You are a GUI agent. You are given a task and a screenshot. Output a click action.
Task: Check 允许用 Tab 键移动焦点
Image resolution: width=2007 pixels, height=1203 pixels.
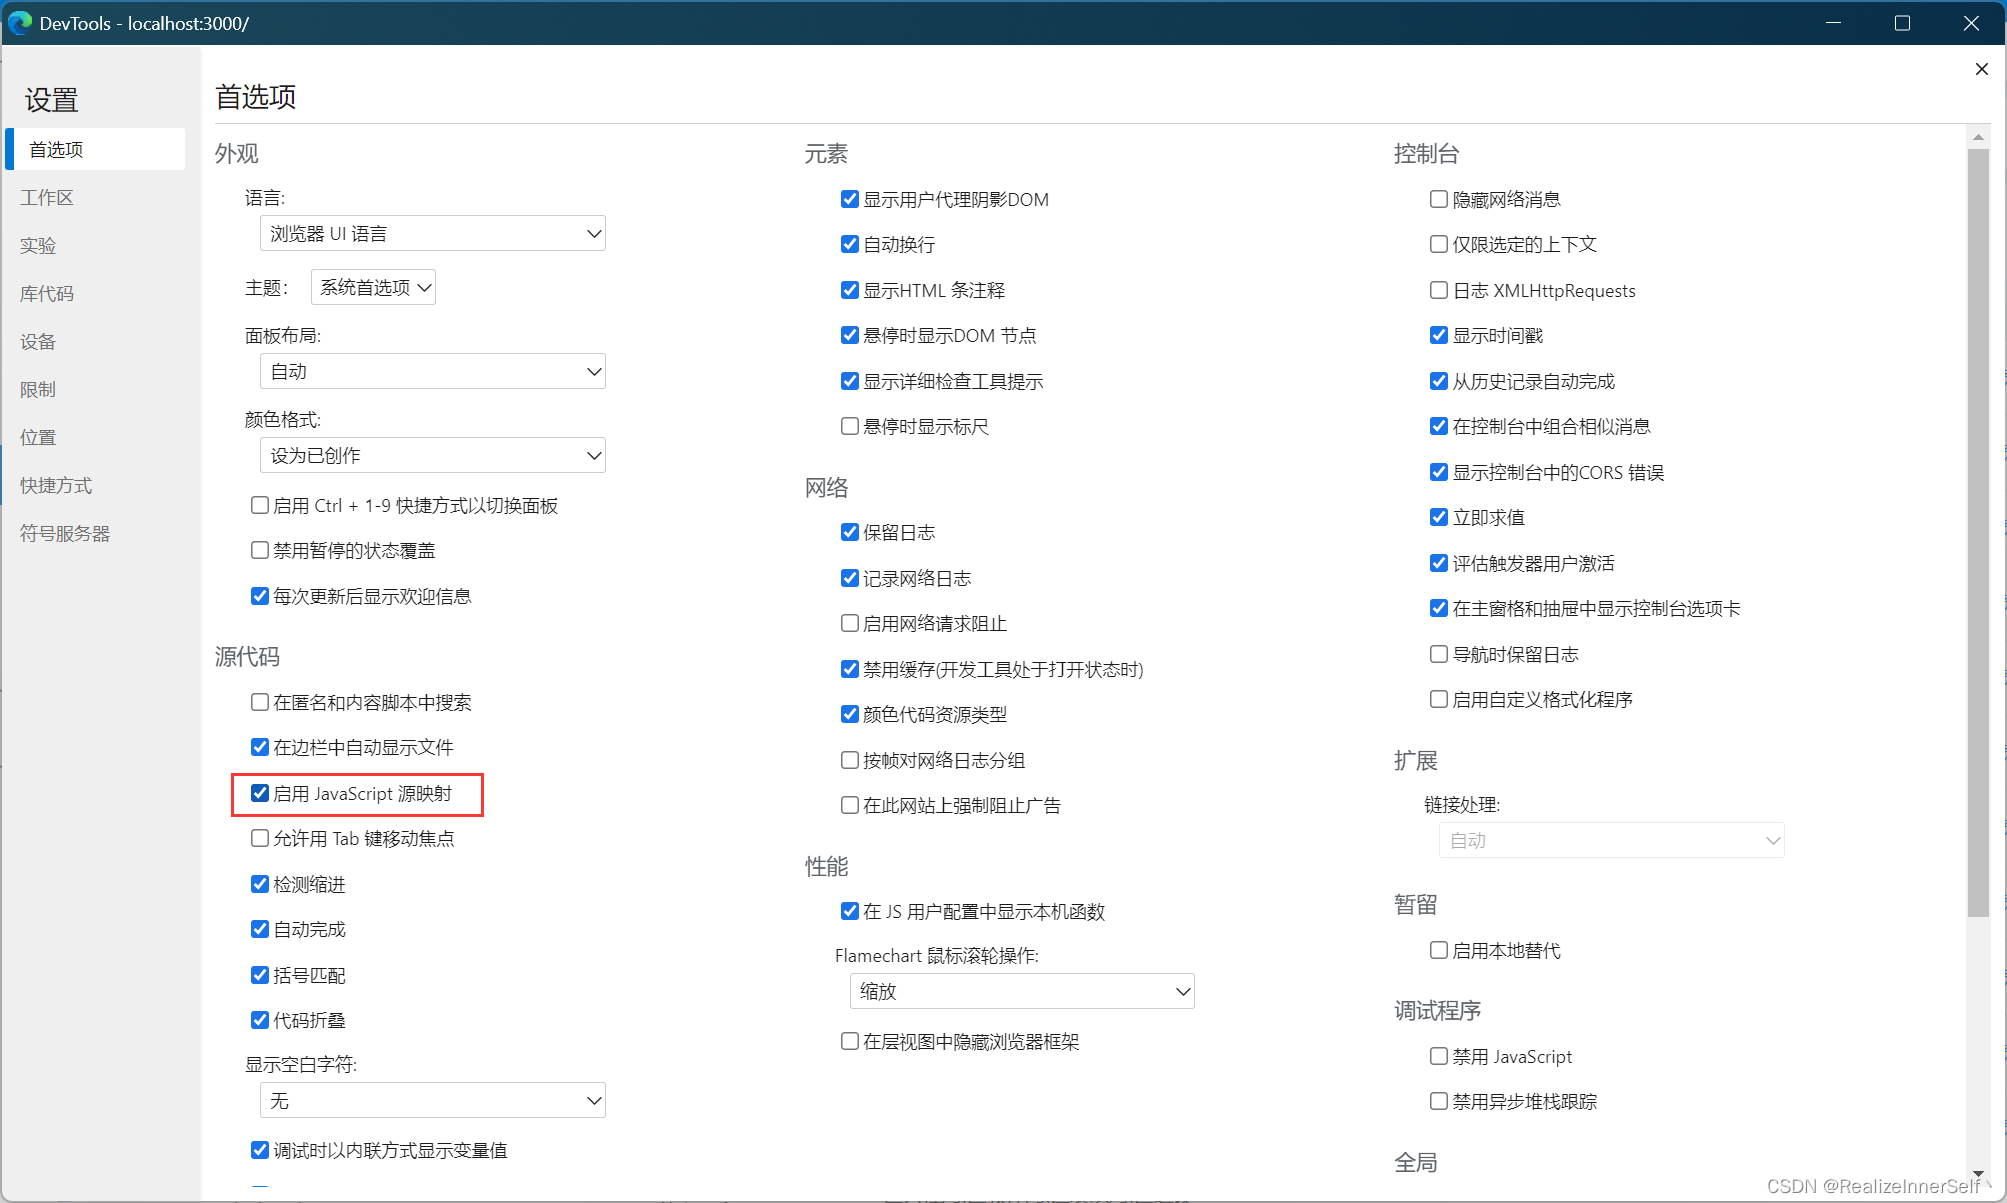click(x=260, y=838)
